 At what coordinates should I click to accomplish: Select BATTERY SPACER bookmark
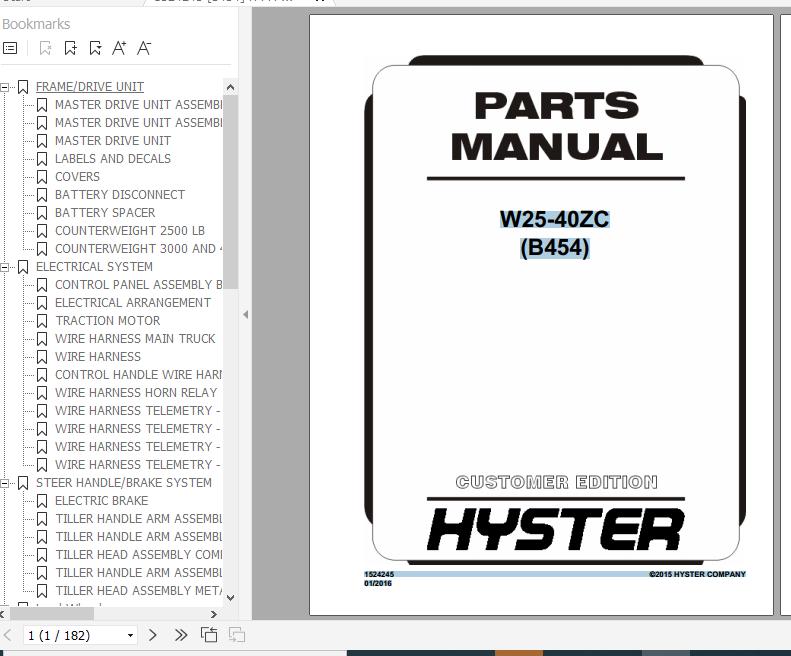tap(105, 212)
